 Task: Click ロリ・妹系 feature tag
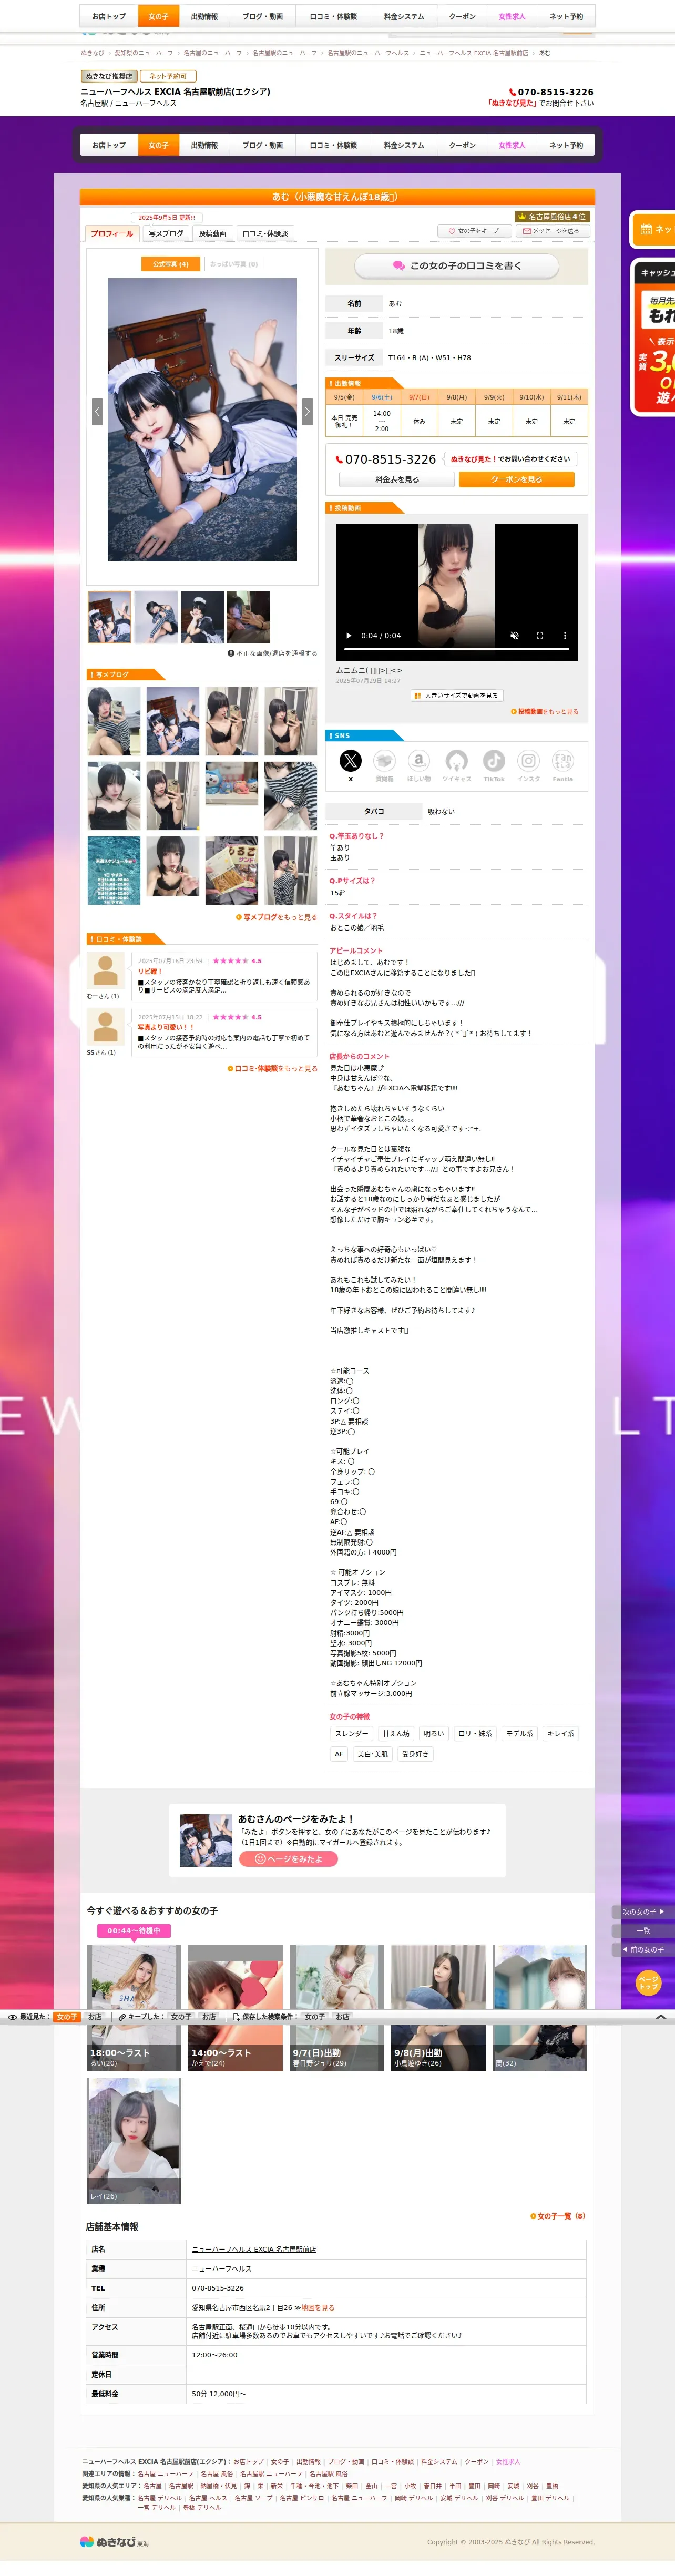475,1734
